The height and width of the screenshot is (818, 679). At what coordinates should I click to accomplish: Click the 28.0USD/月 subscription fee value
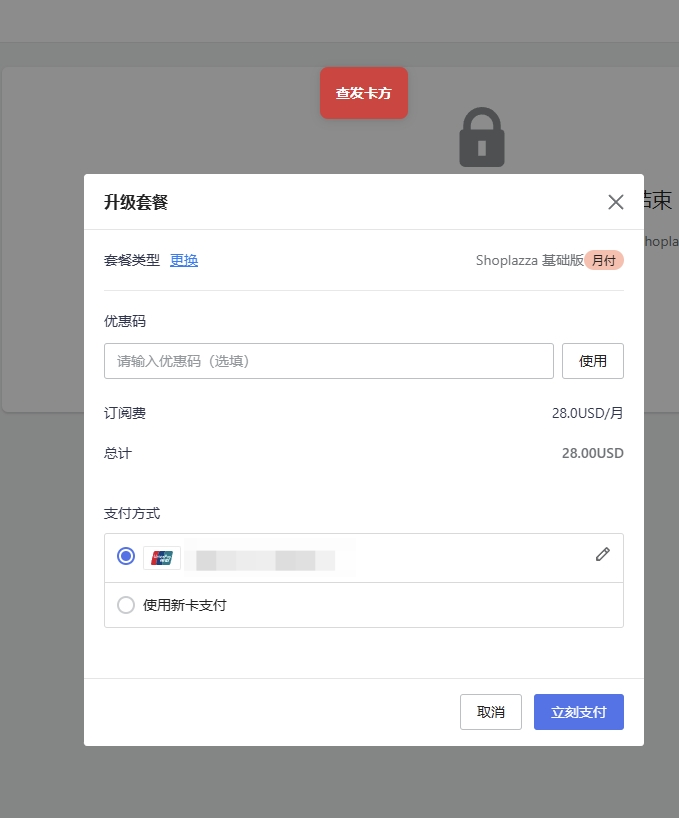coord(587,413)
